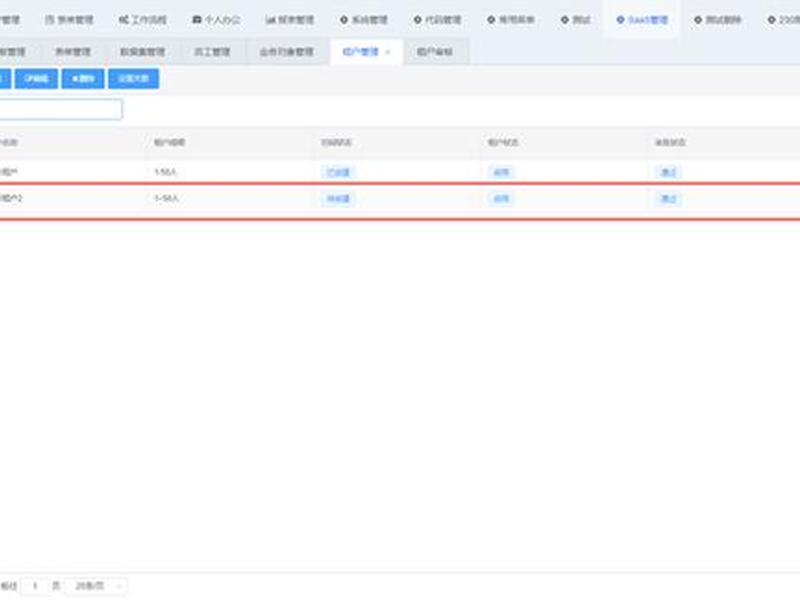Click the 审核状态 column header
Image resolution: width=800 pixels, height=600 pixels.
(670, 142)
